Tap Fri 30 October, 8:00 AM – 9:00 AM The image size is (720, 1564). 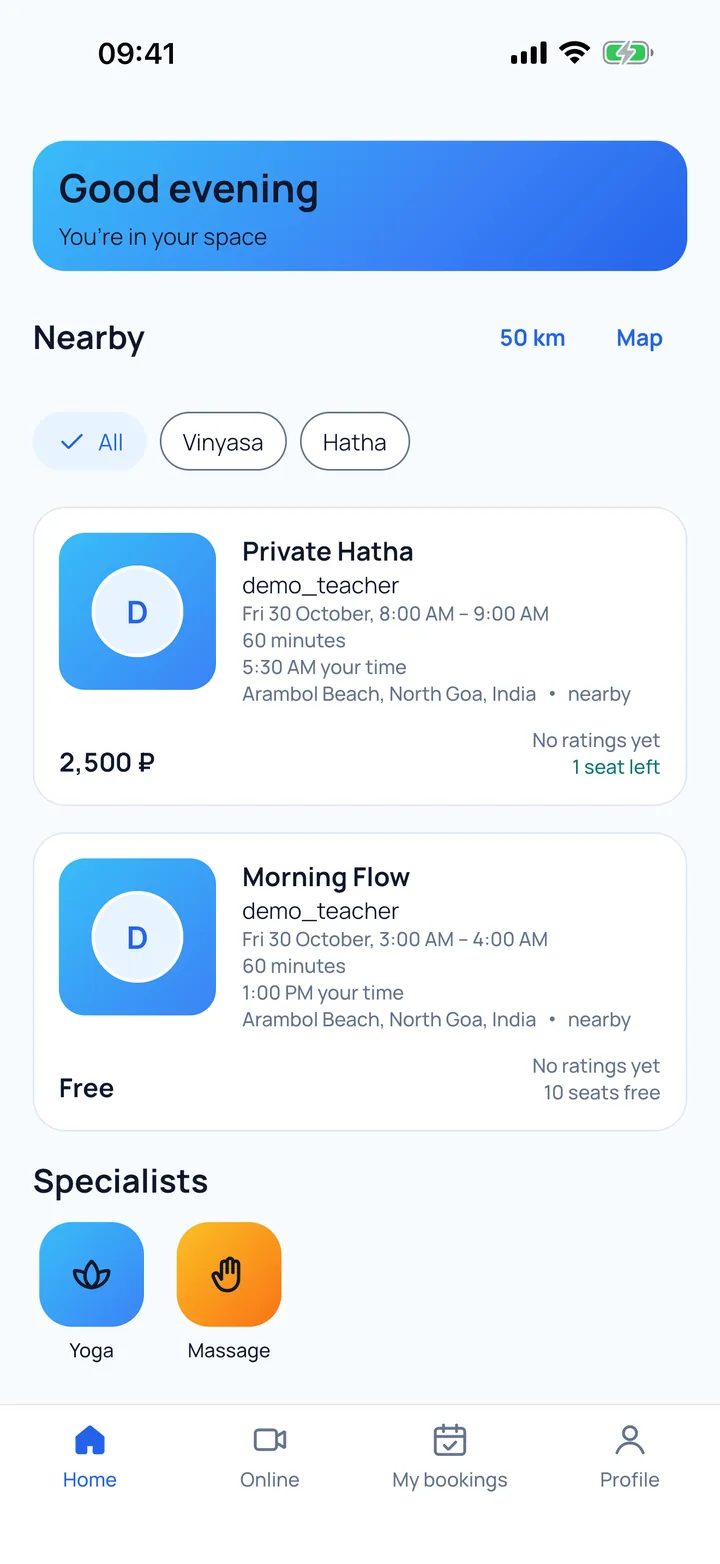pyautogui.click(x=395, y=614)
